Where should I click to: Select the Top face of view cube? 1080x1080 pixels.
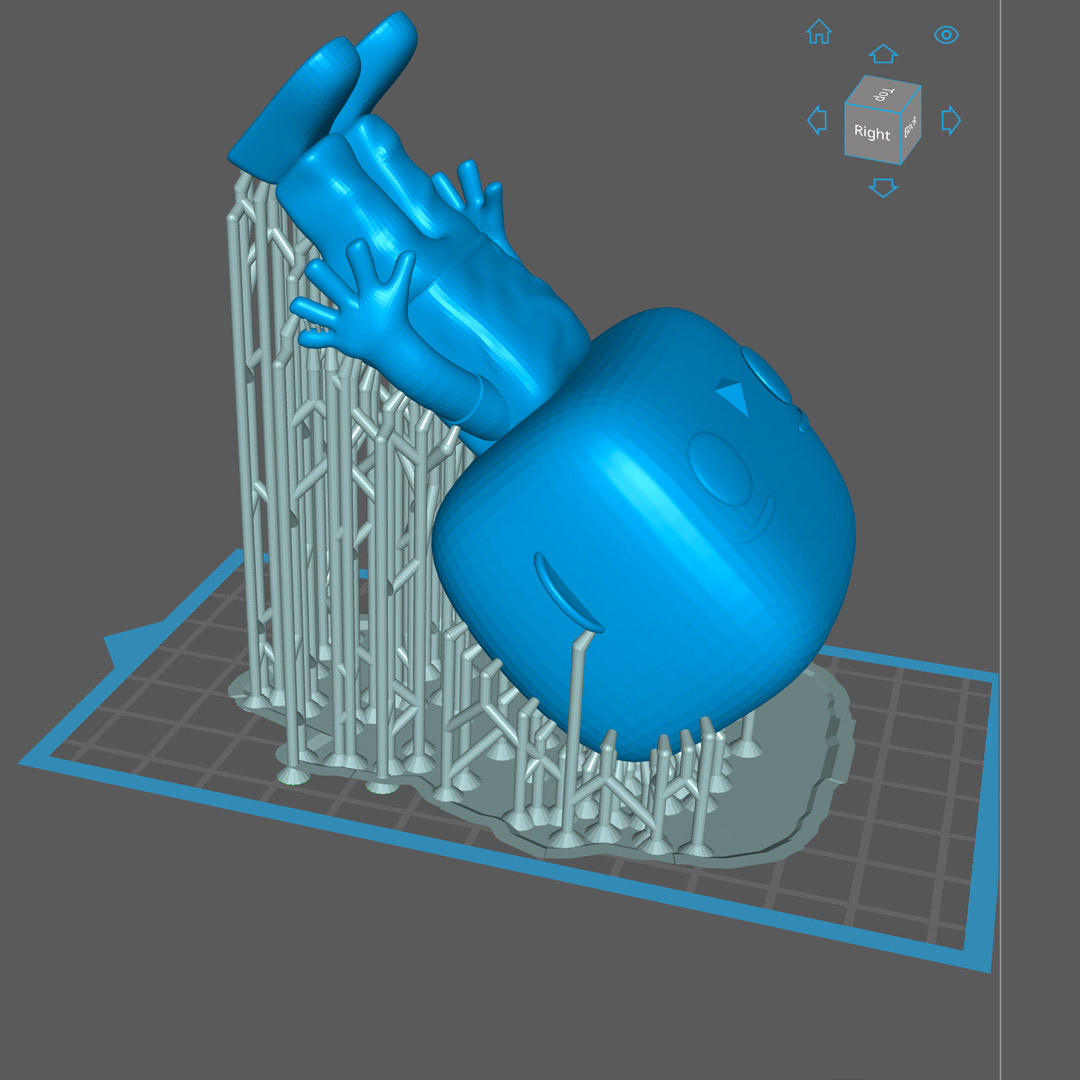(x=884, y=93)
